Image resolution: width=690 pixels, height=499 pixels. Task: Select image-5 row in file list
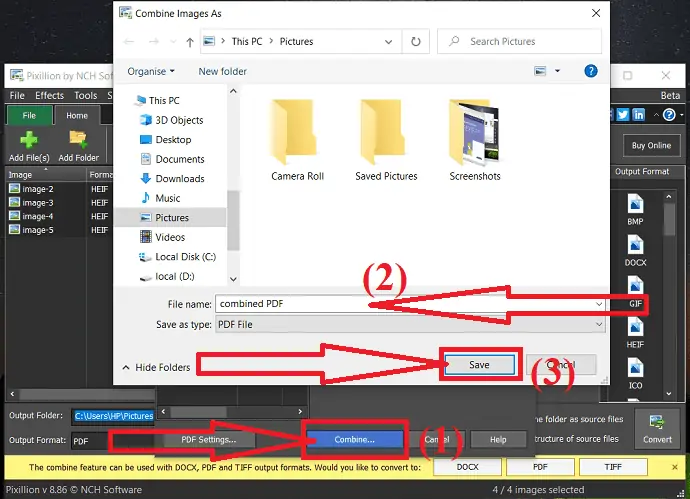click(58, 230)
